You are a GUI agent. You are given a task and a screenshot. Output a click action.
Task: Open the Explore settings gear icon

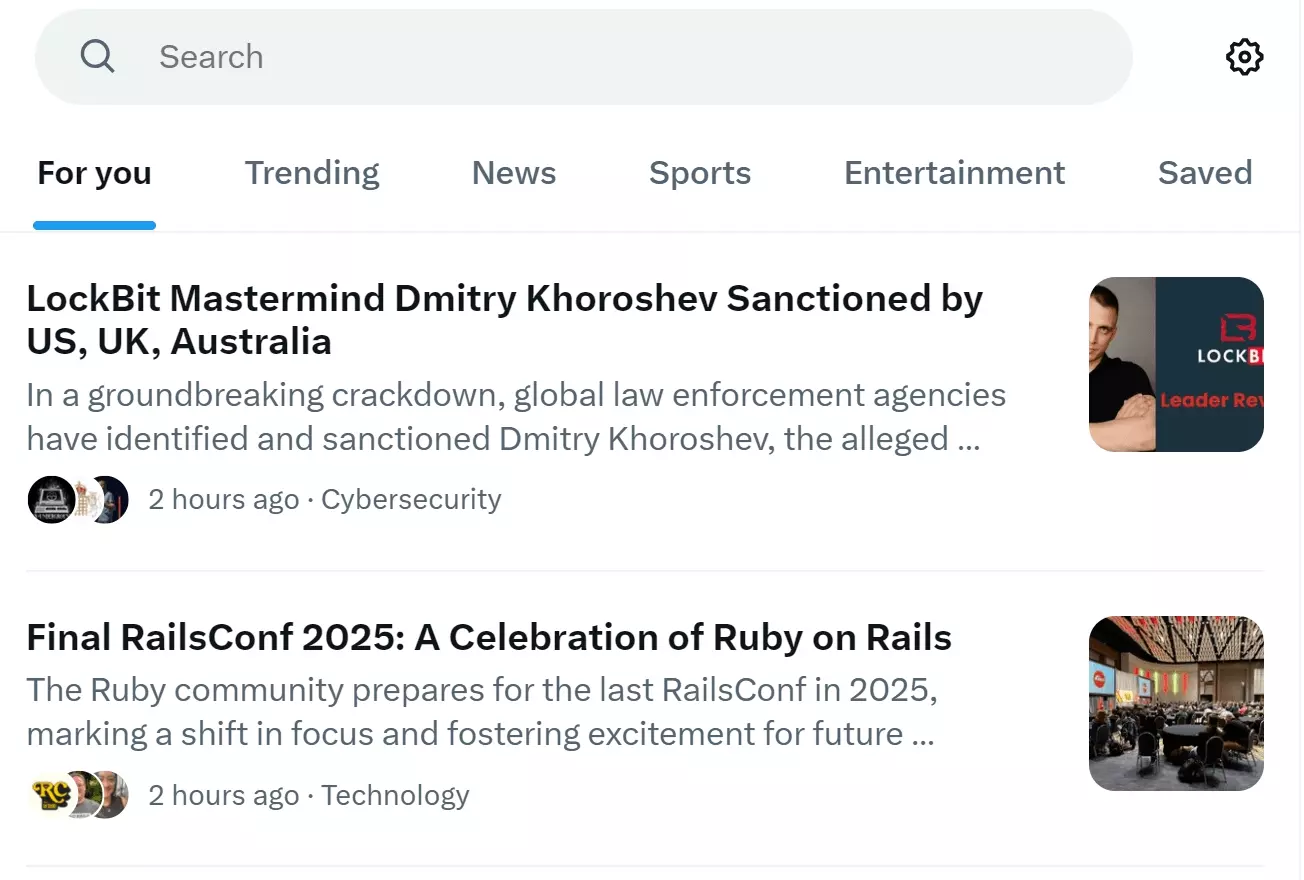tap(1243, 57)
